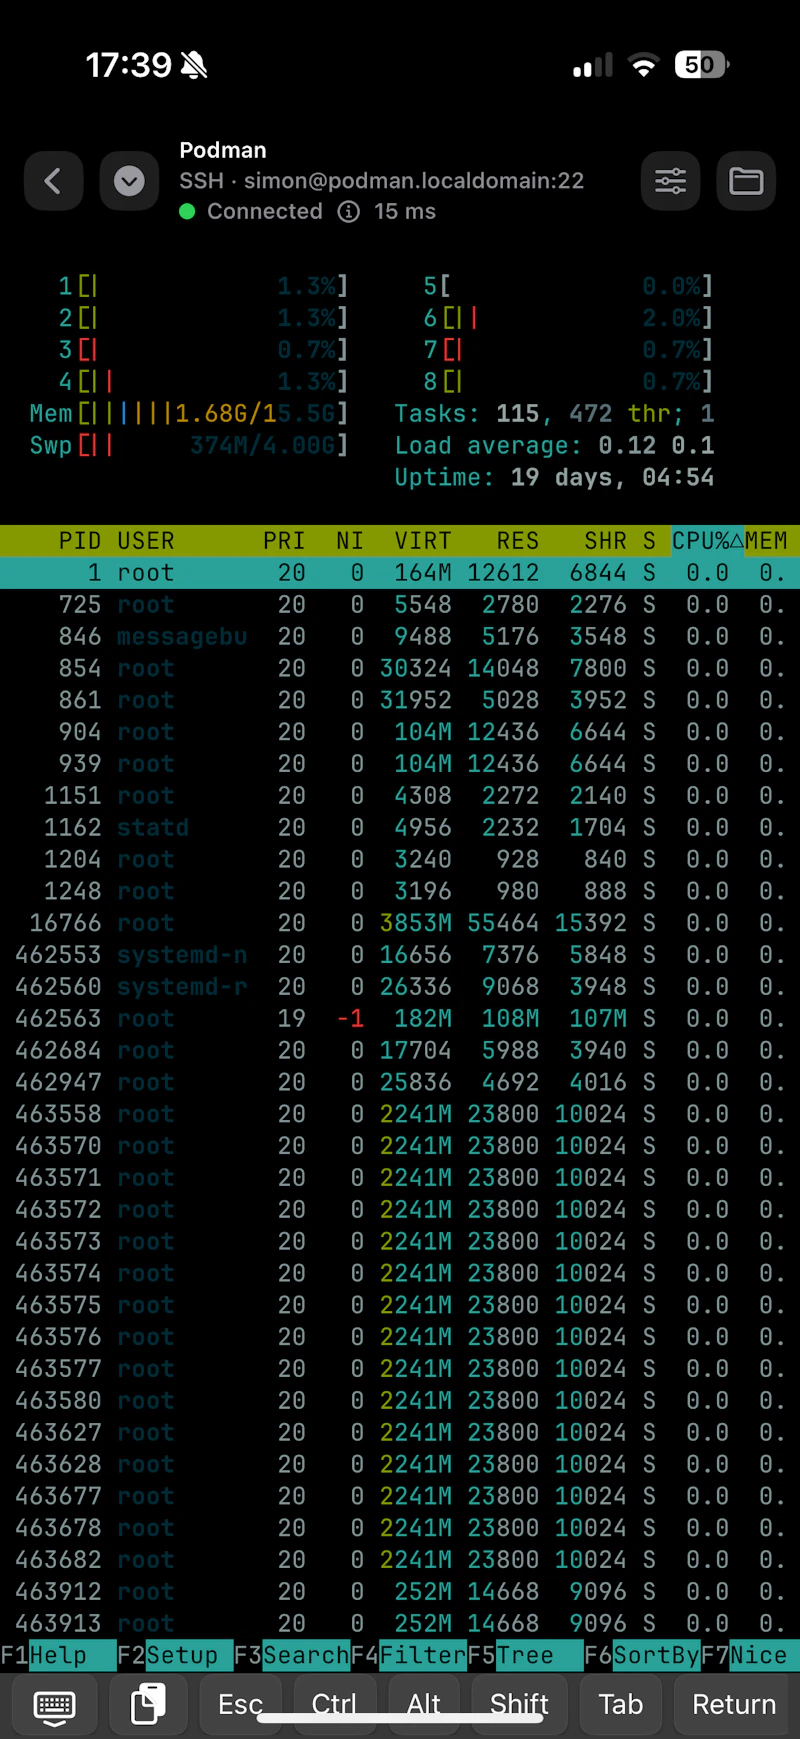Sort by the VIRT column header
The height and width of the screenshot is (1739, 800).
[x=423, y=541]
